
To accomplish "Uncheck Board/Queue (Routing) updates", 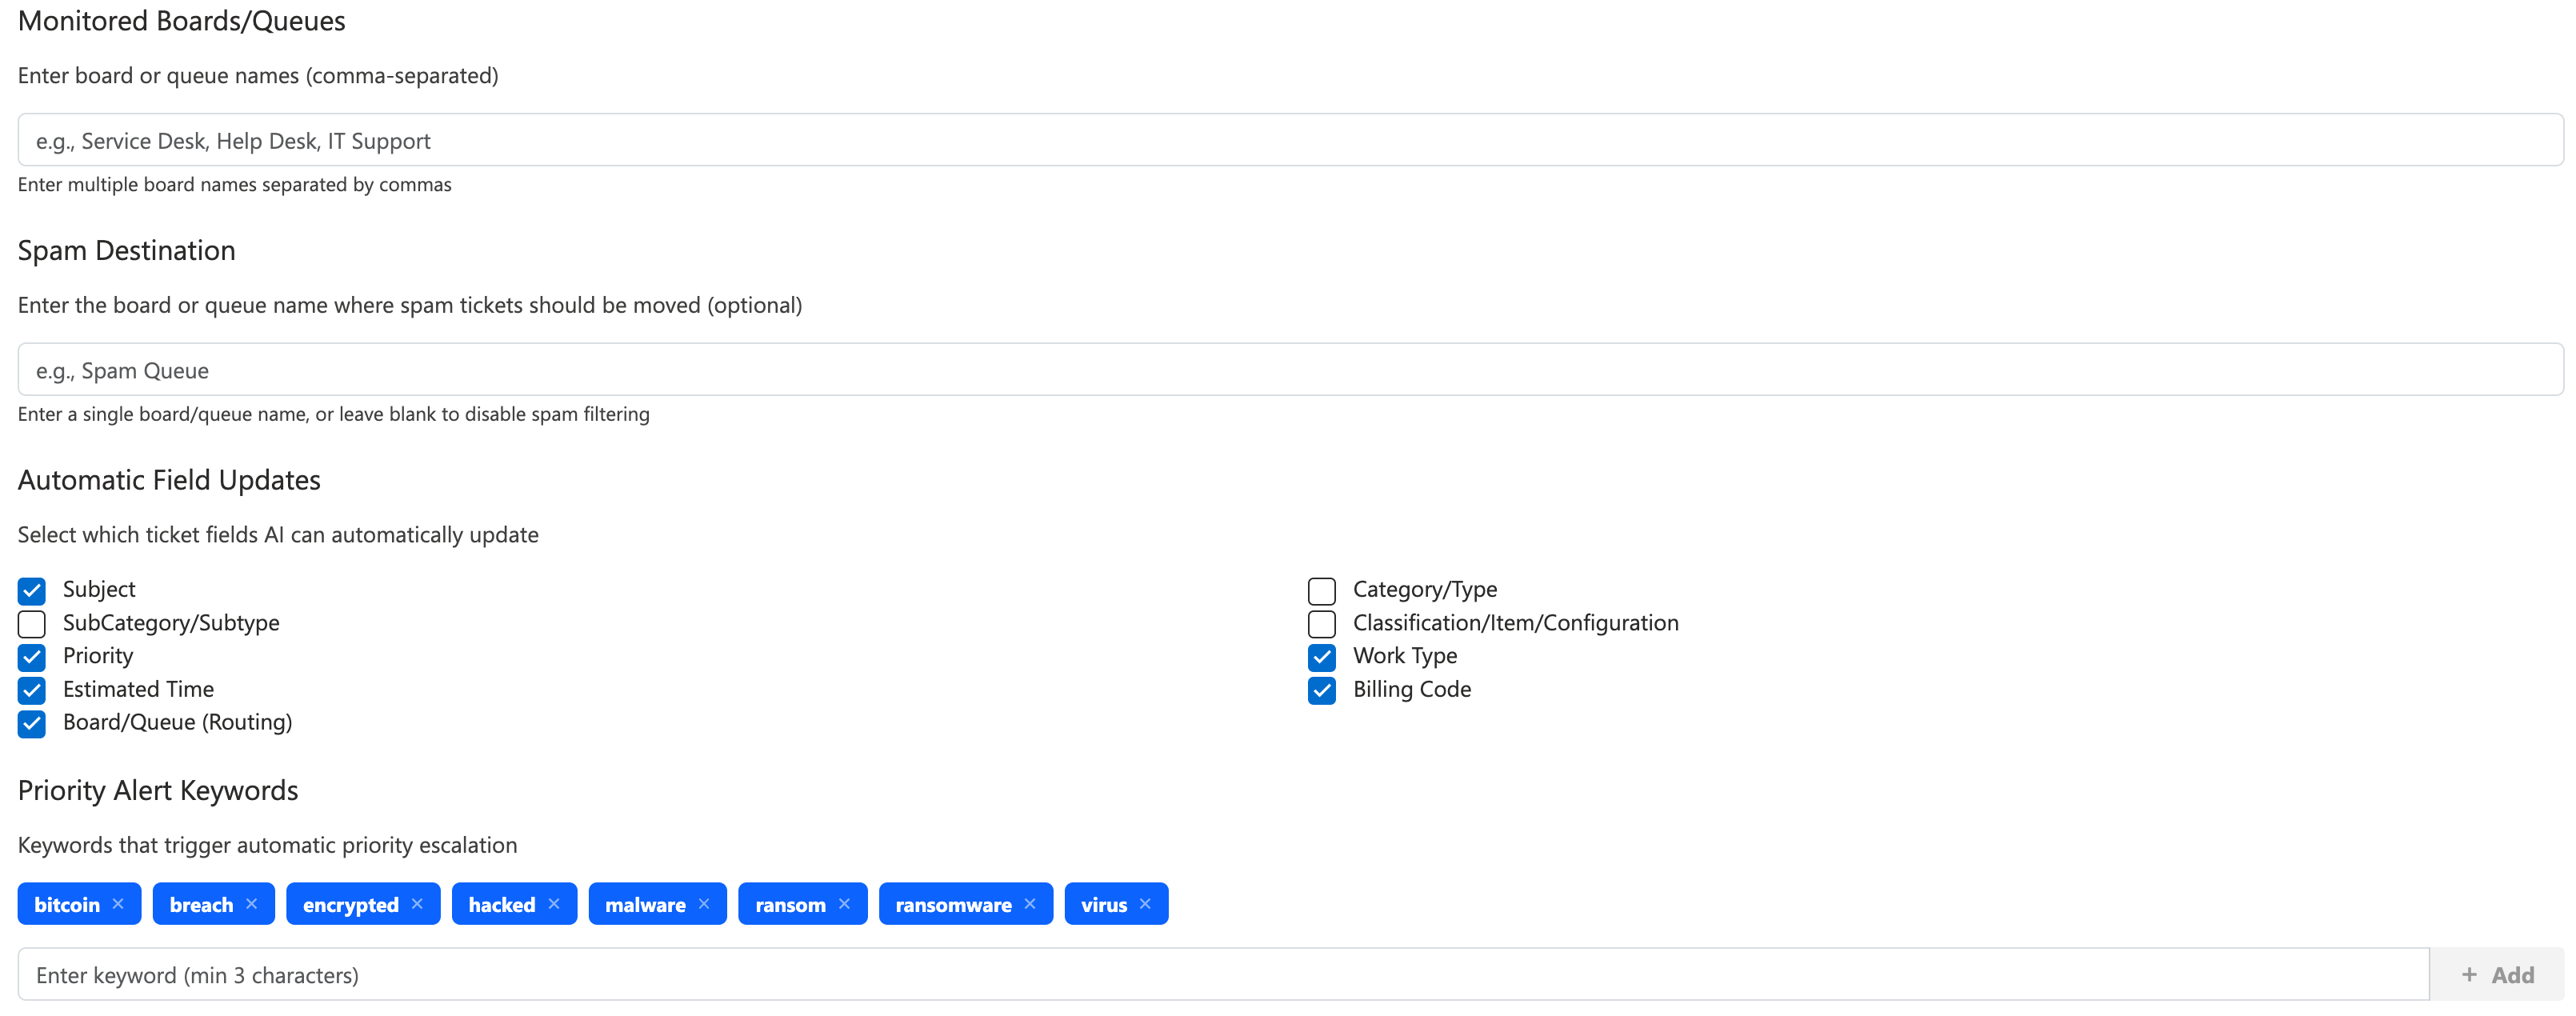I will tap(31, 724).
